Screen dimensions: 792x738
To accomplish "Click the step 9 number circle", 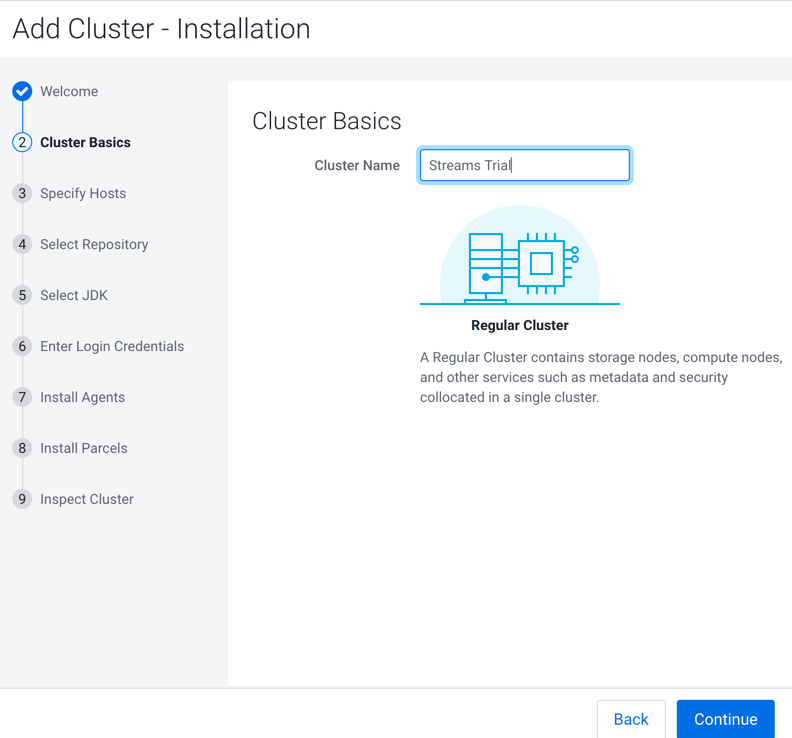I will pyautogui.click(x=22, y=499).
